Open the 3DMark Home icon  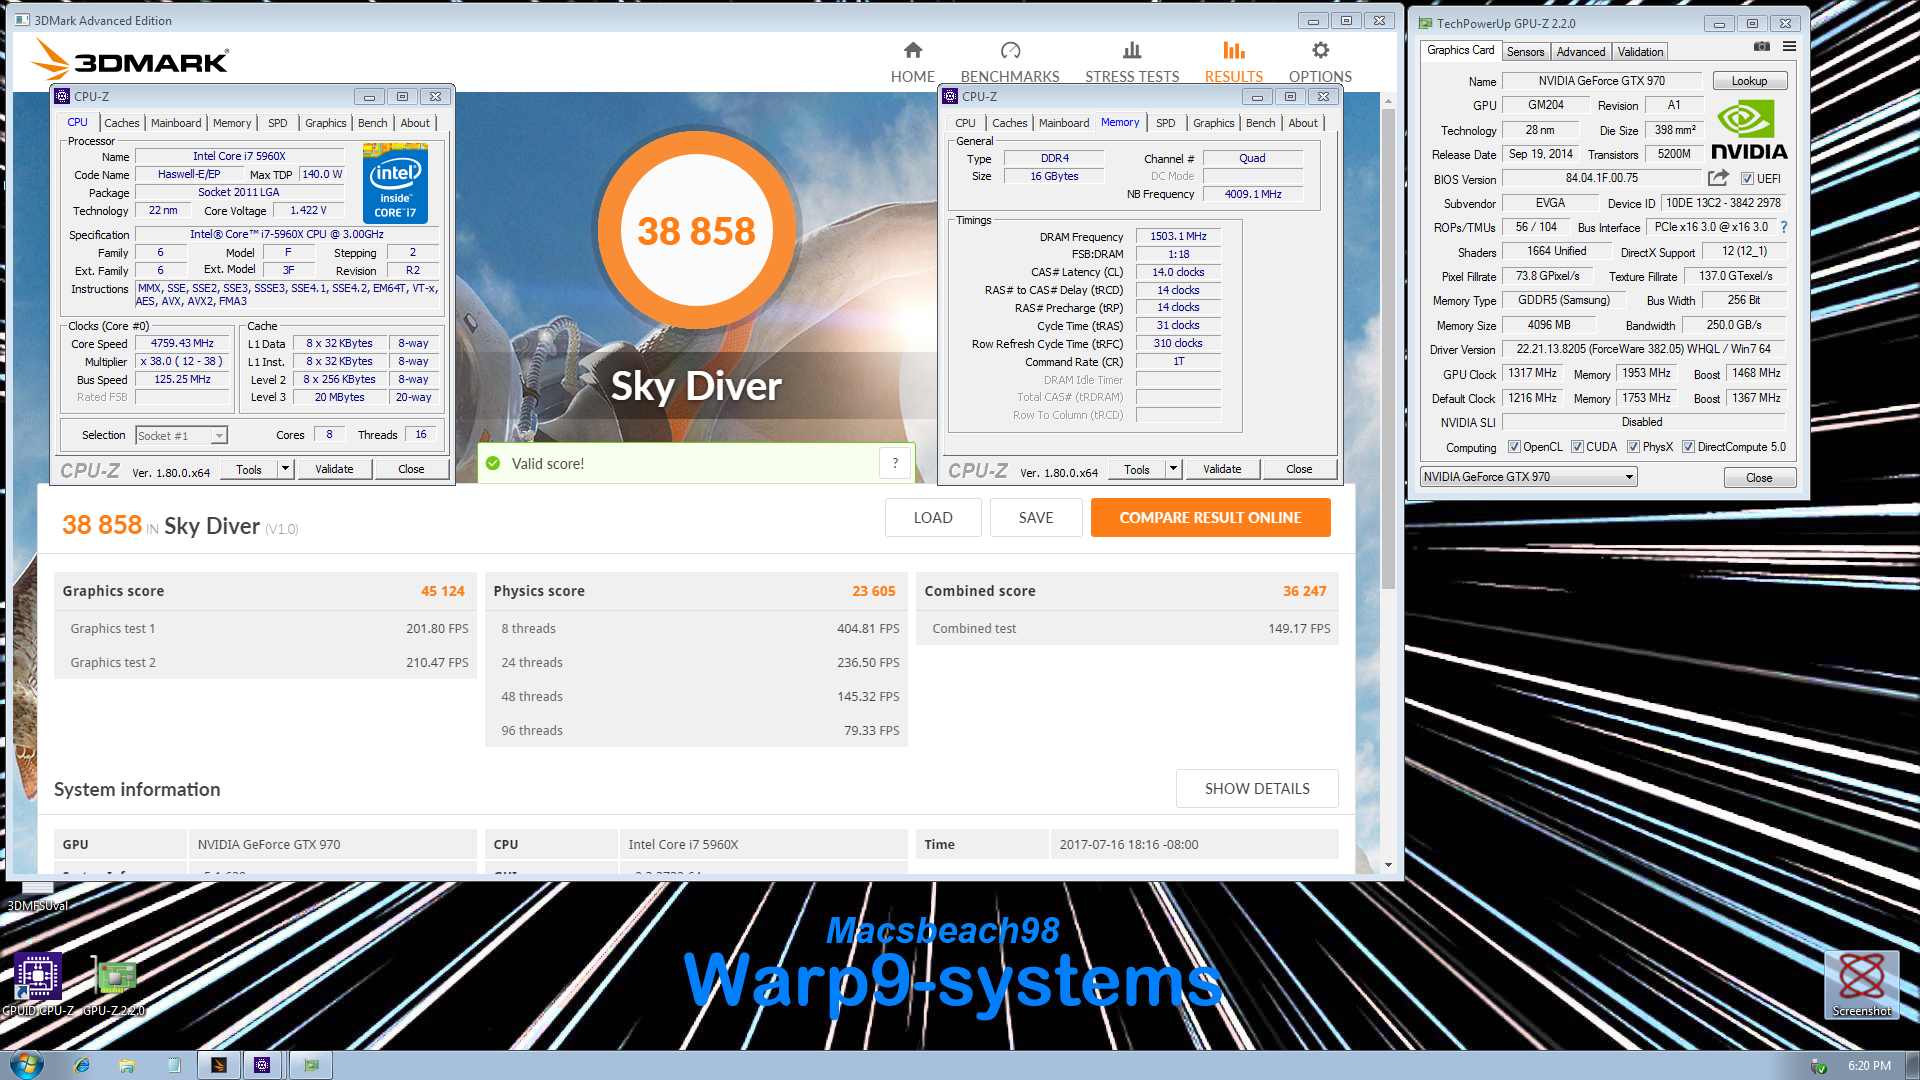912,50
